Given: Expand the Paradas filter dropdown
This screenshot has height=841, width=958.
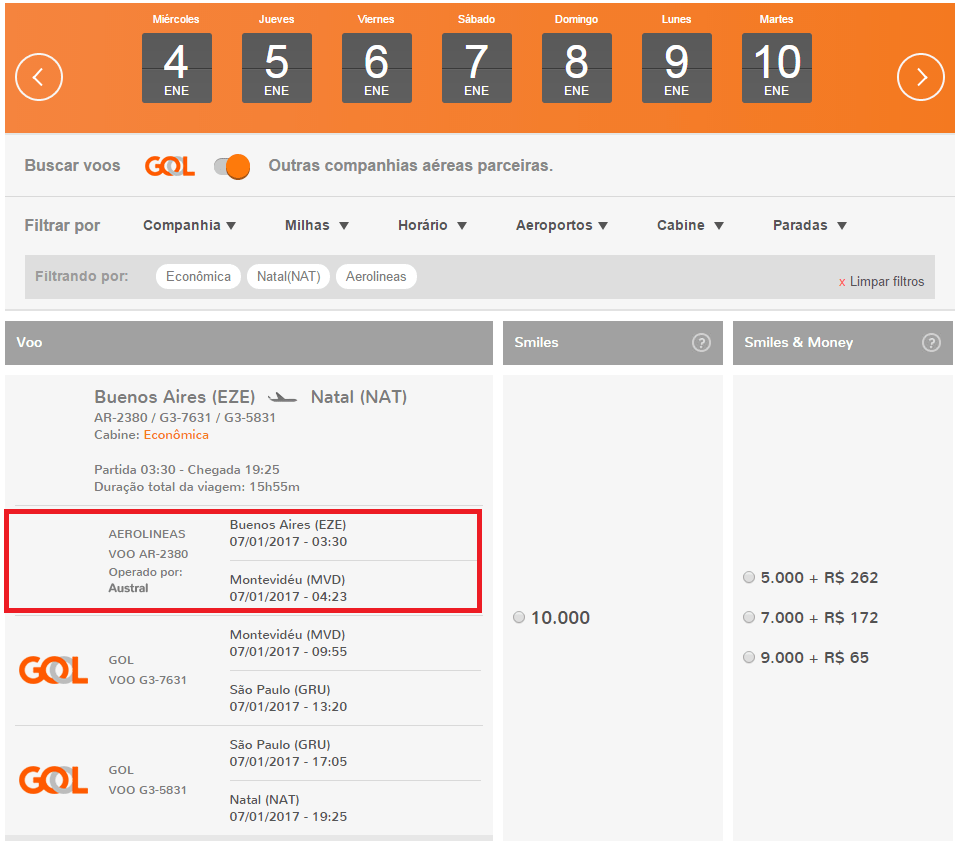Looking at the screenshot, I should click(810, 225).
